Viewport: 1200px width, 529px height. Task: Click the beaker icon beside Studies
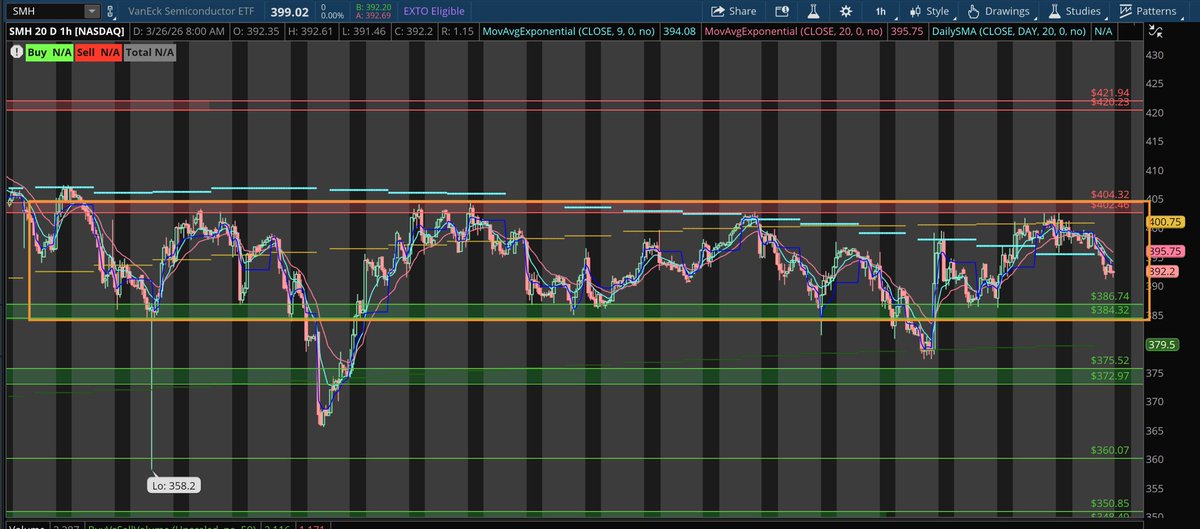click(1053, 12)
